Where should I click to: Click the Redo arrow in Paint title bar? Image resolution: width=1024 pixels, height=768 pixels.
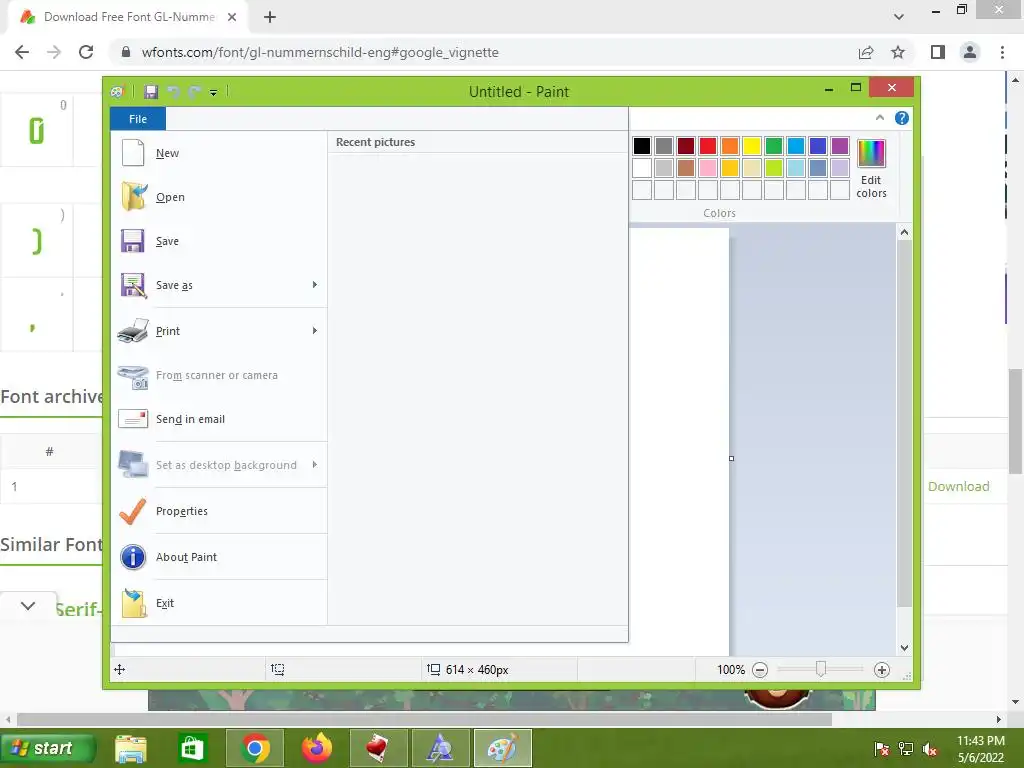(x=194, y=92)
